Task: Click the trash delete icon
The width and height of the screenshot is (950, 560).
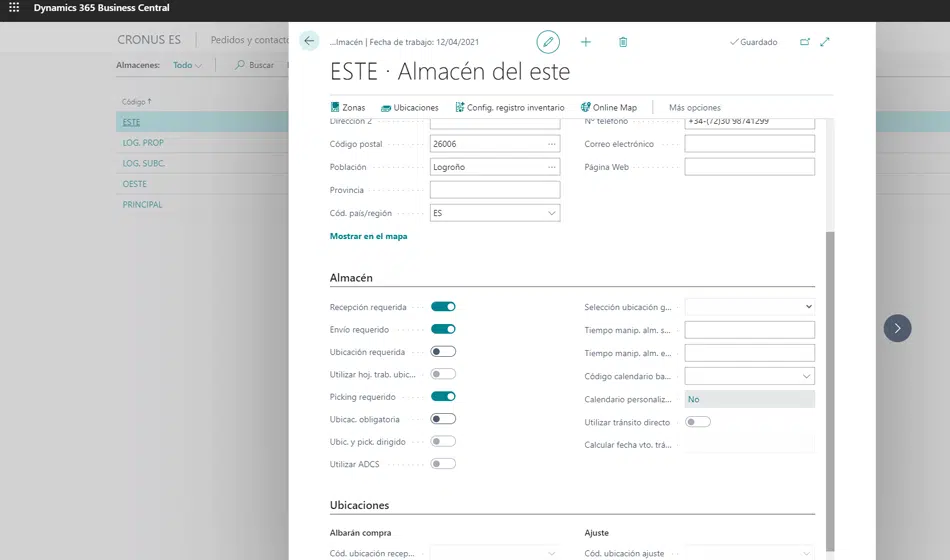Action: pos(623,42)
